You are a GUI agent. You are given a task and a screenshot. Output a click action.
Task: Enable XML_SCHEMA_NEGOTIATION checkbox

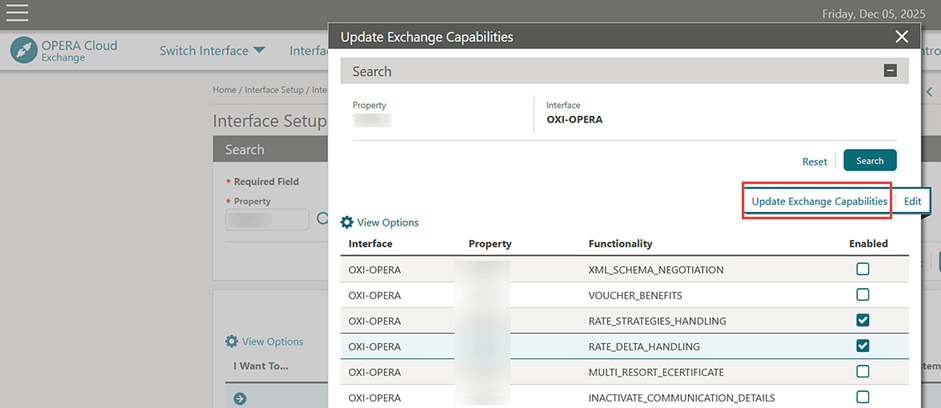862,269
